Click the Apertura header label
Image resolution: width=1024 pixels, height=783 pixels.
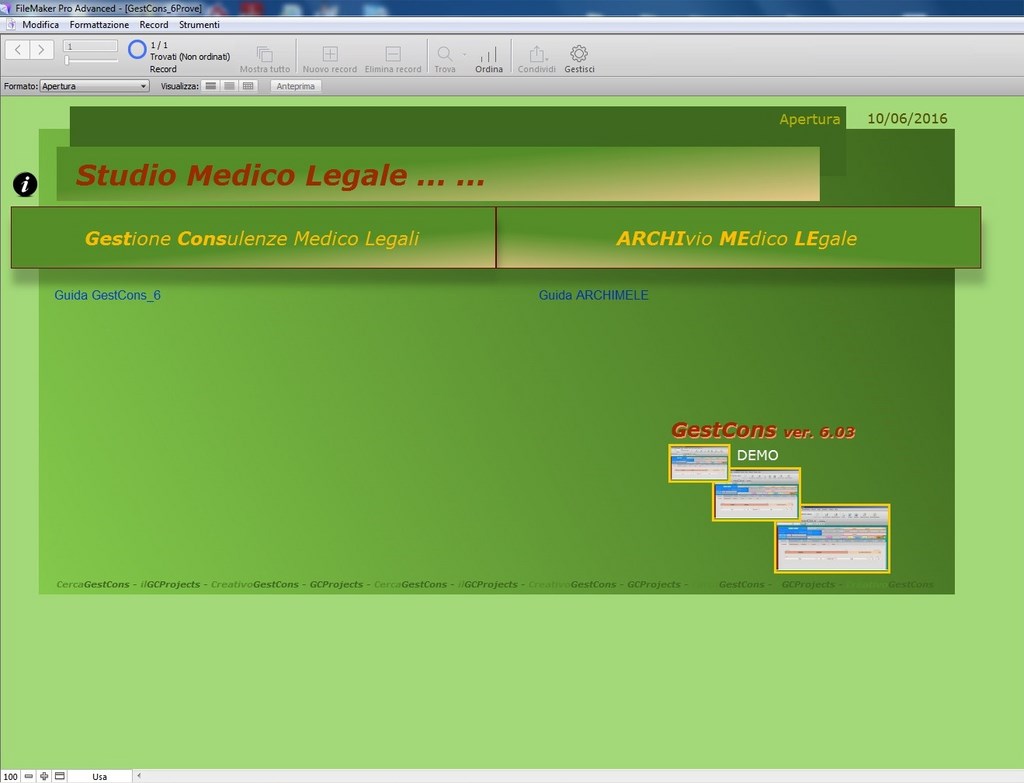(x=810, y=119)
